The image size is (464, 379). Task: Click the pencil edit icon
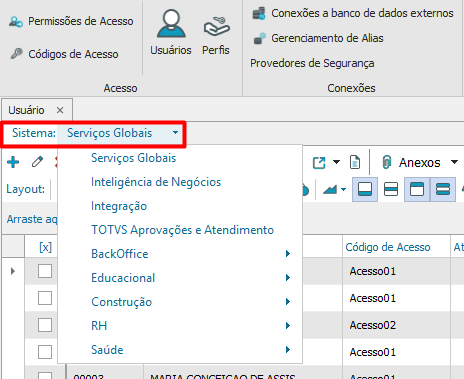(37, 162)
